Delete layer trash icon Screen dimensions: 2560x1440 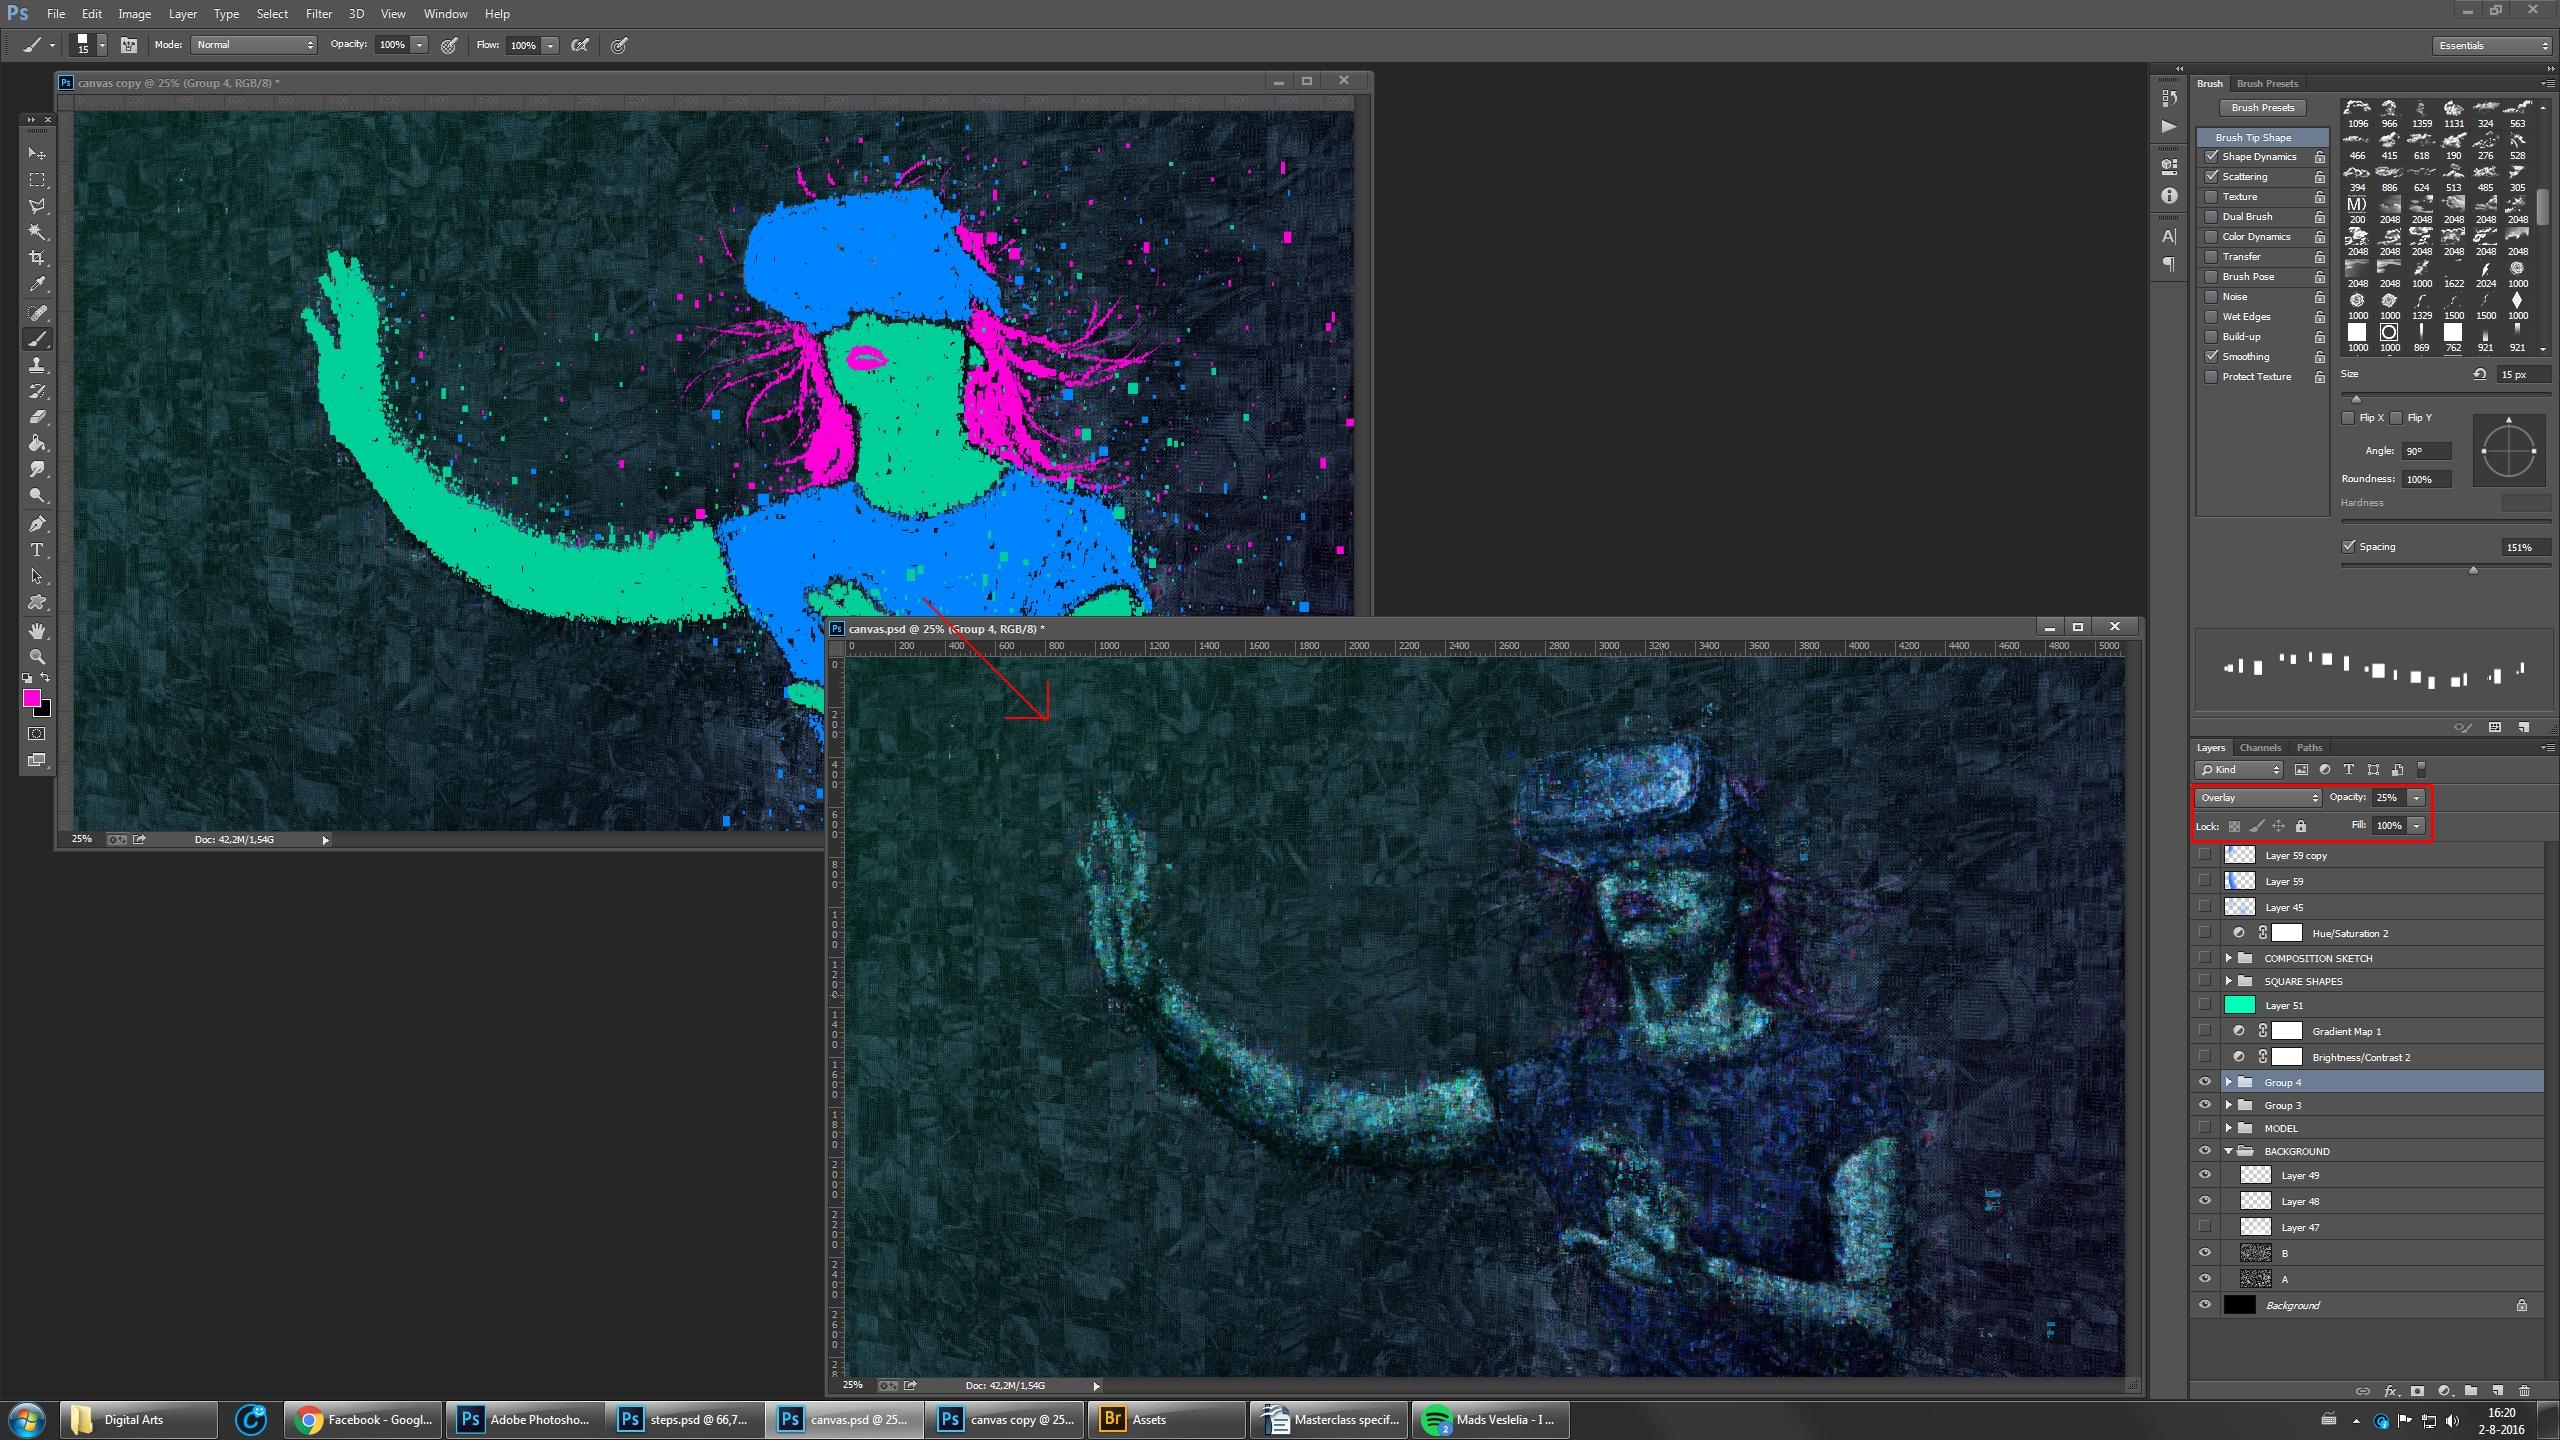coord(2524,1391)
